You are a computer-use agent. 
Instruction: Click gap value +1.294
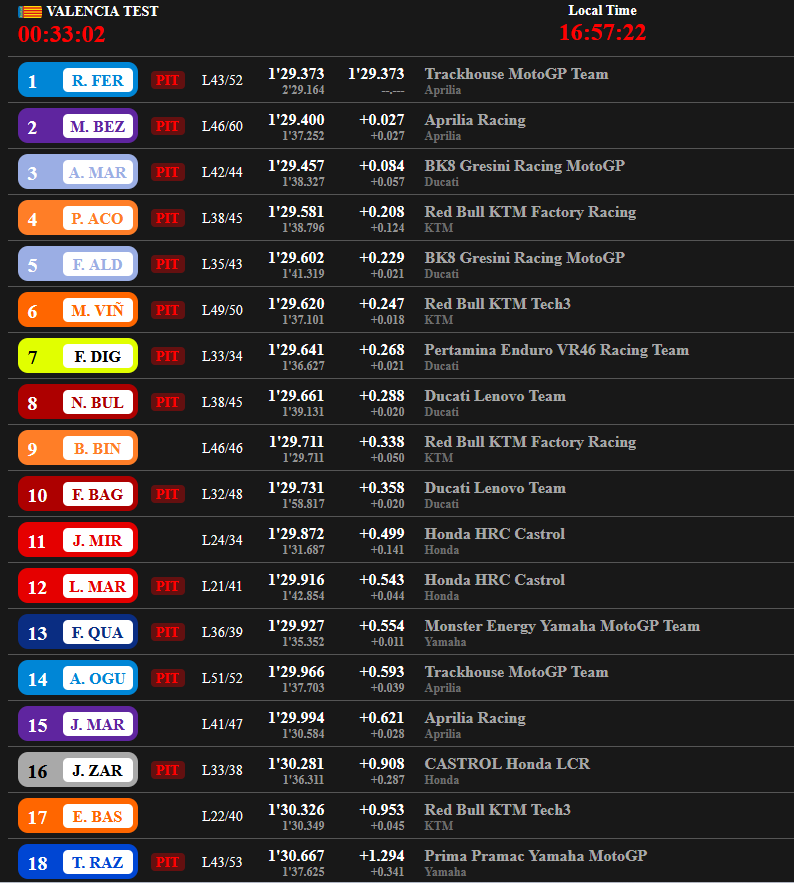[382, 856]
